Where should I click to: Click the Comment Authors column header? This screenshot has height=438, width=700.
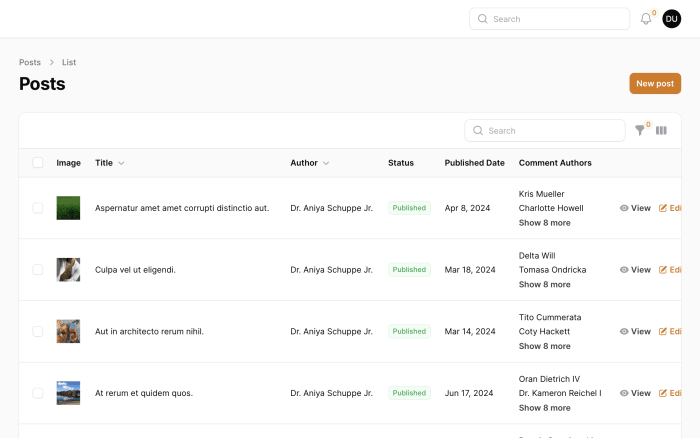tap(555, 163)
